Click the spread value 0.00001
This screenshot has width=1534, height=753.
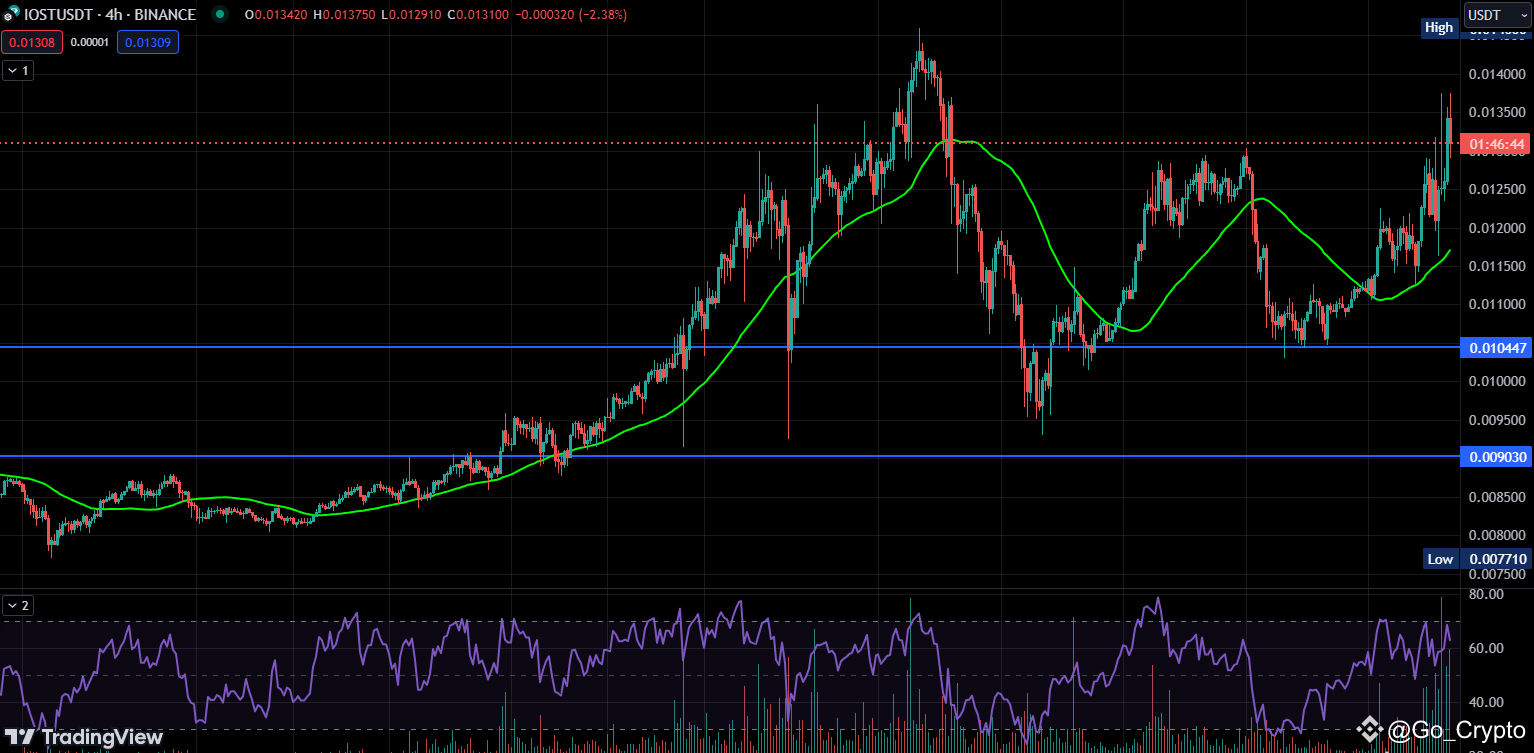pyautogui.click(x=91, y=42)
